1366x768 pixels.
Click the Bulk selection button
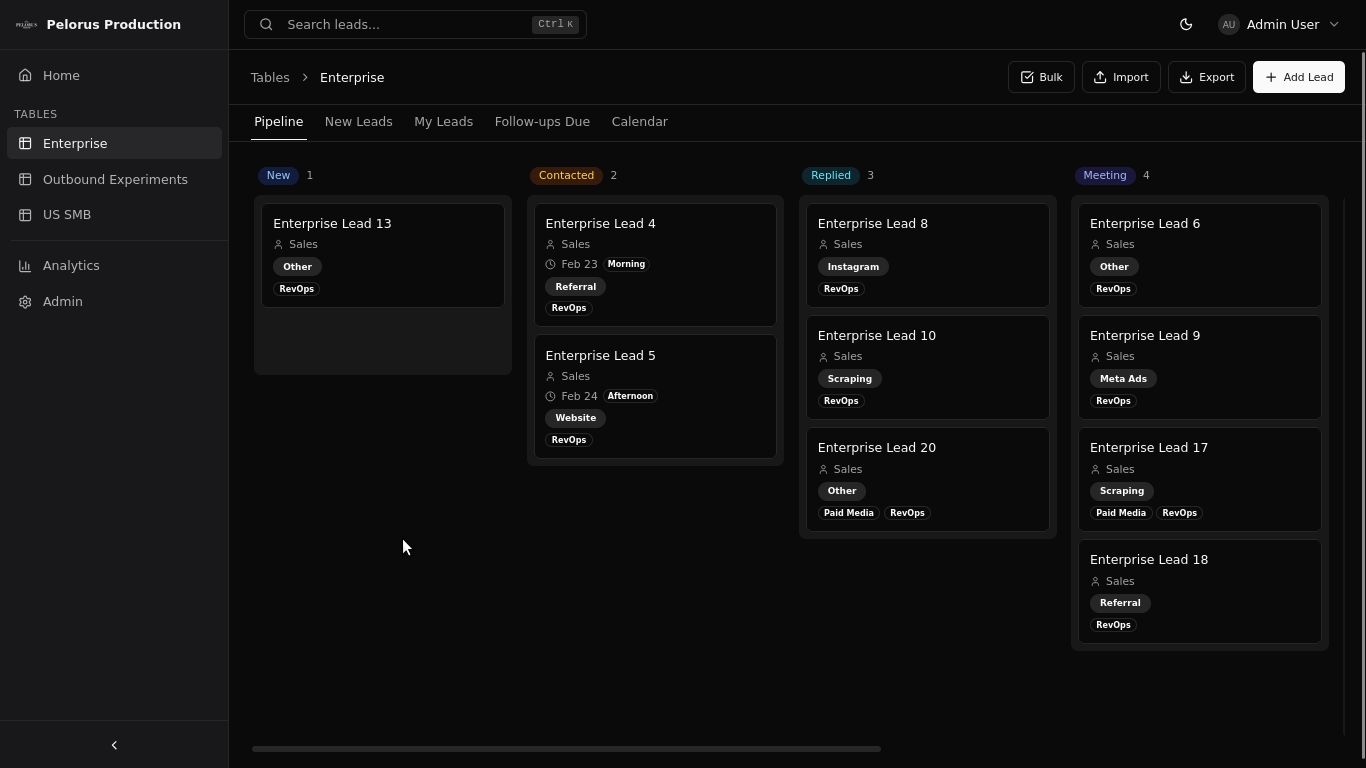[1041, 77]
